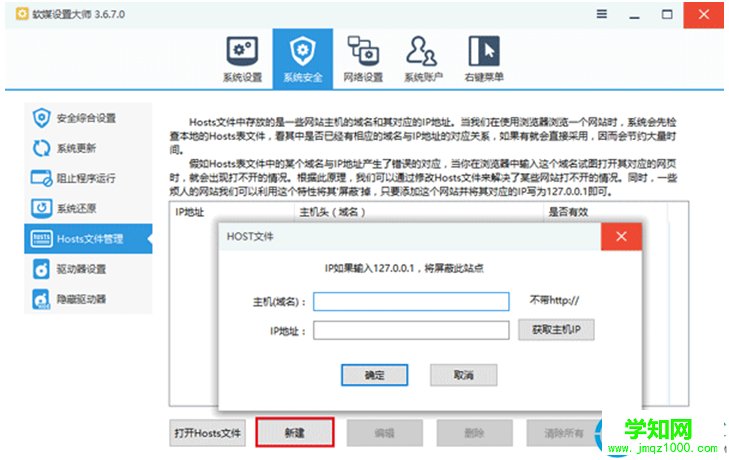Screen dimensions: 729x460
Task: Open the 系统设置 top tab icon
Action: (242, 52)
